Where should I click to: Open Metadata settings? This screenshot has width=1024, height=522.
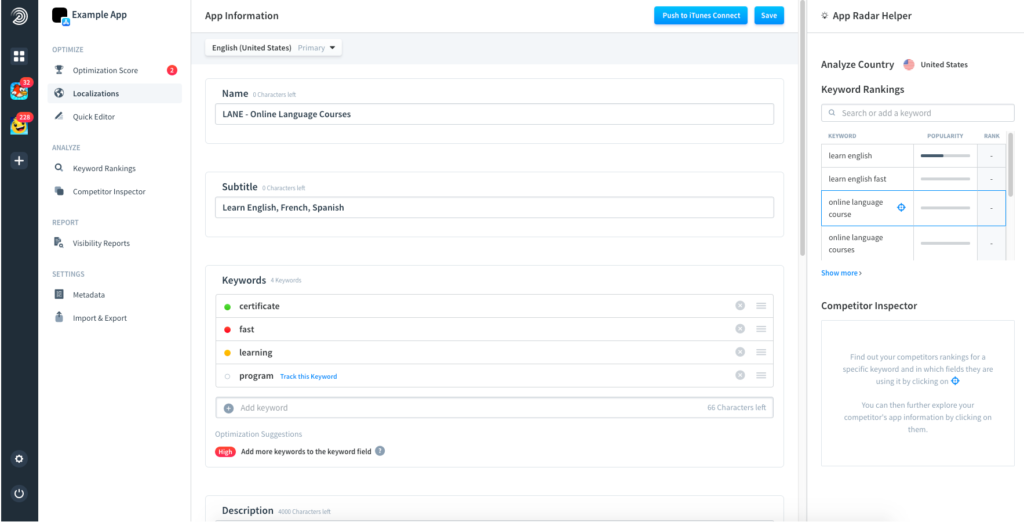pyautogui.click(x=88, y=295)
